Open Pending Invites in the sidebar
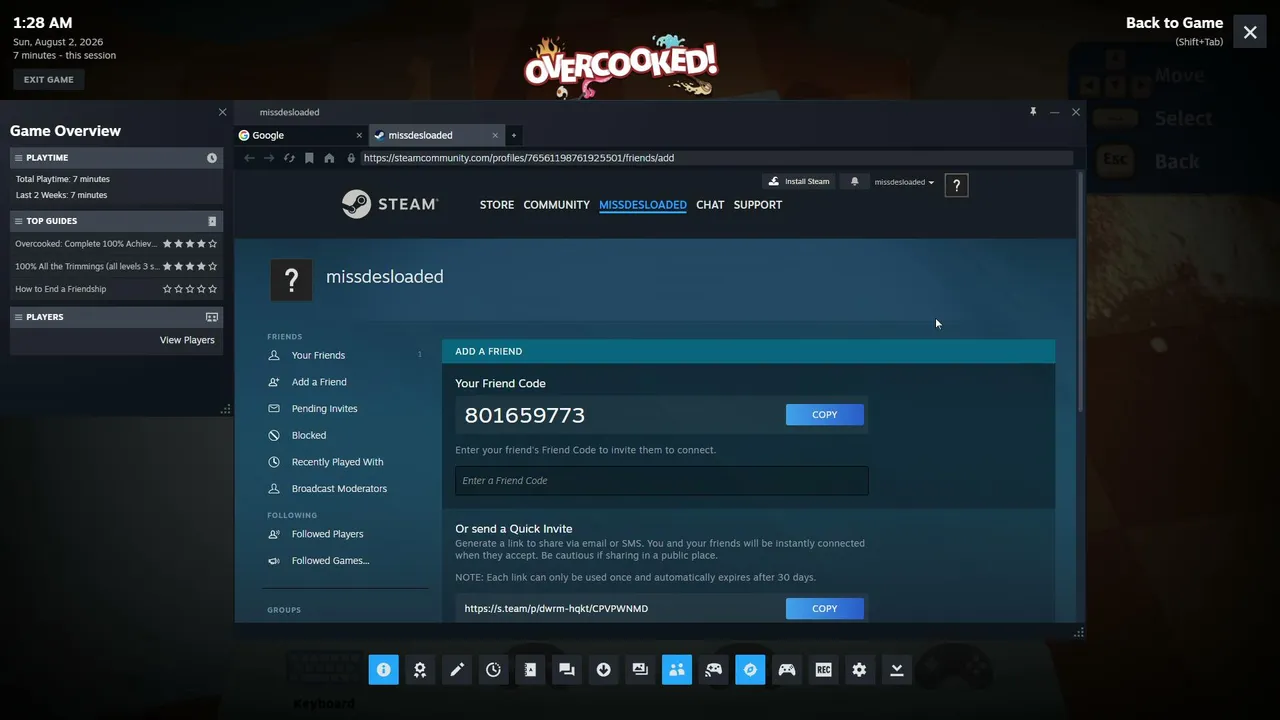Viewport: 1280px width, 720px height. [x=324, y=409]
